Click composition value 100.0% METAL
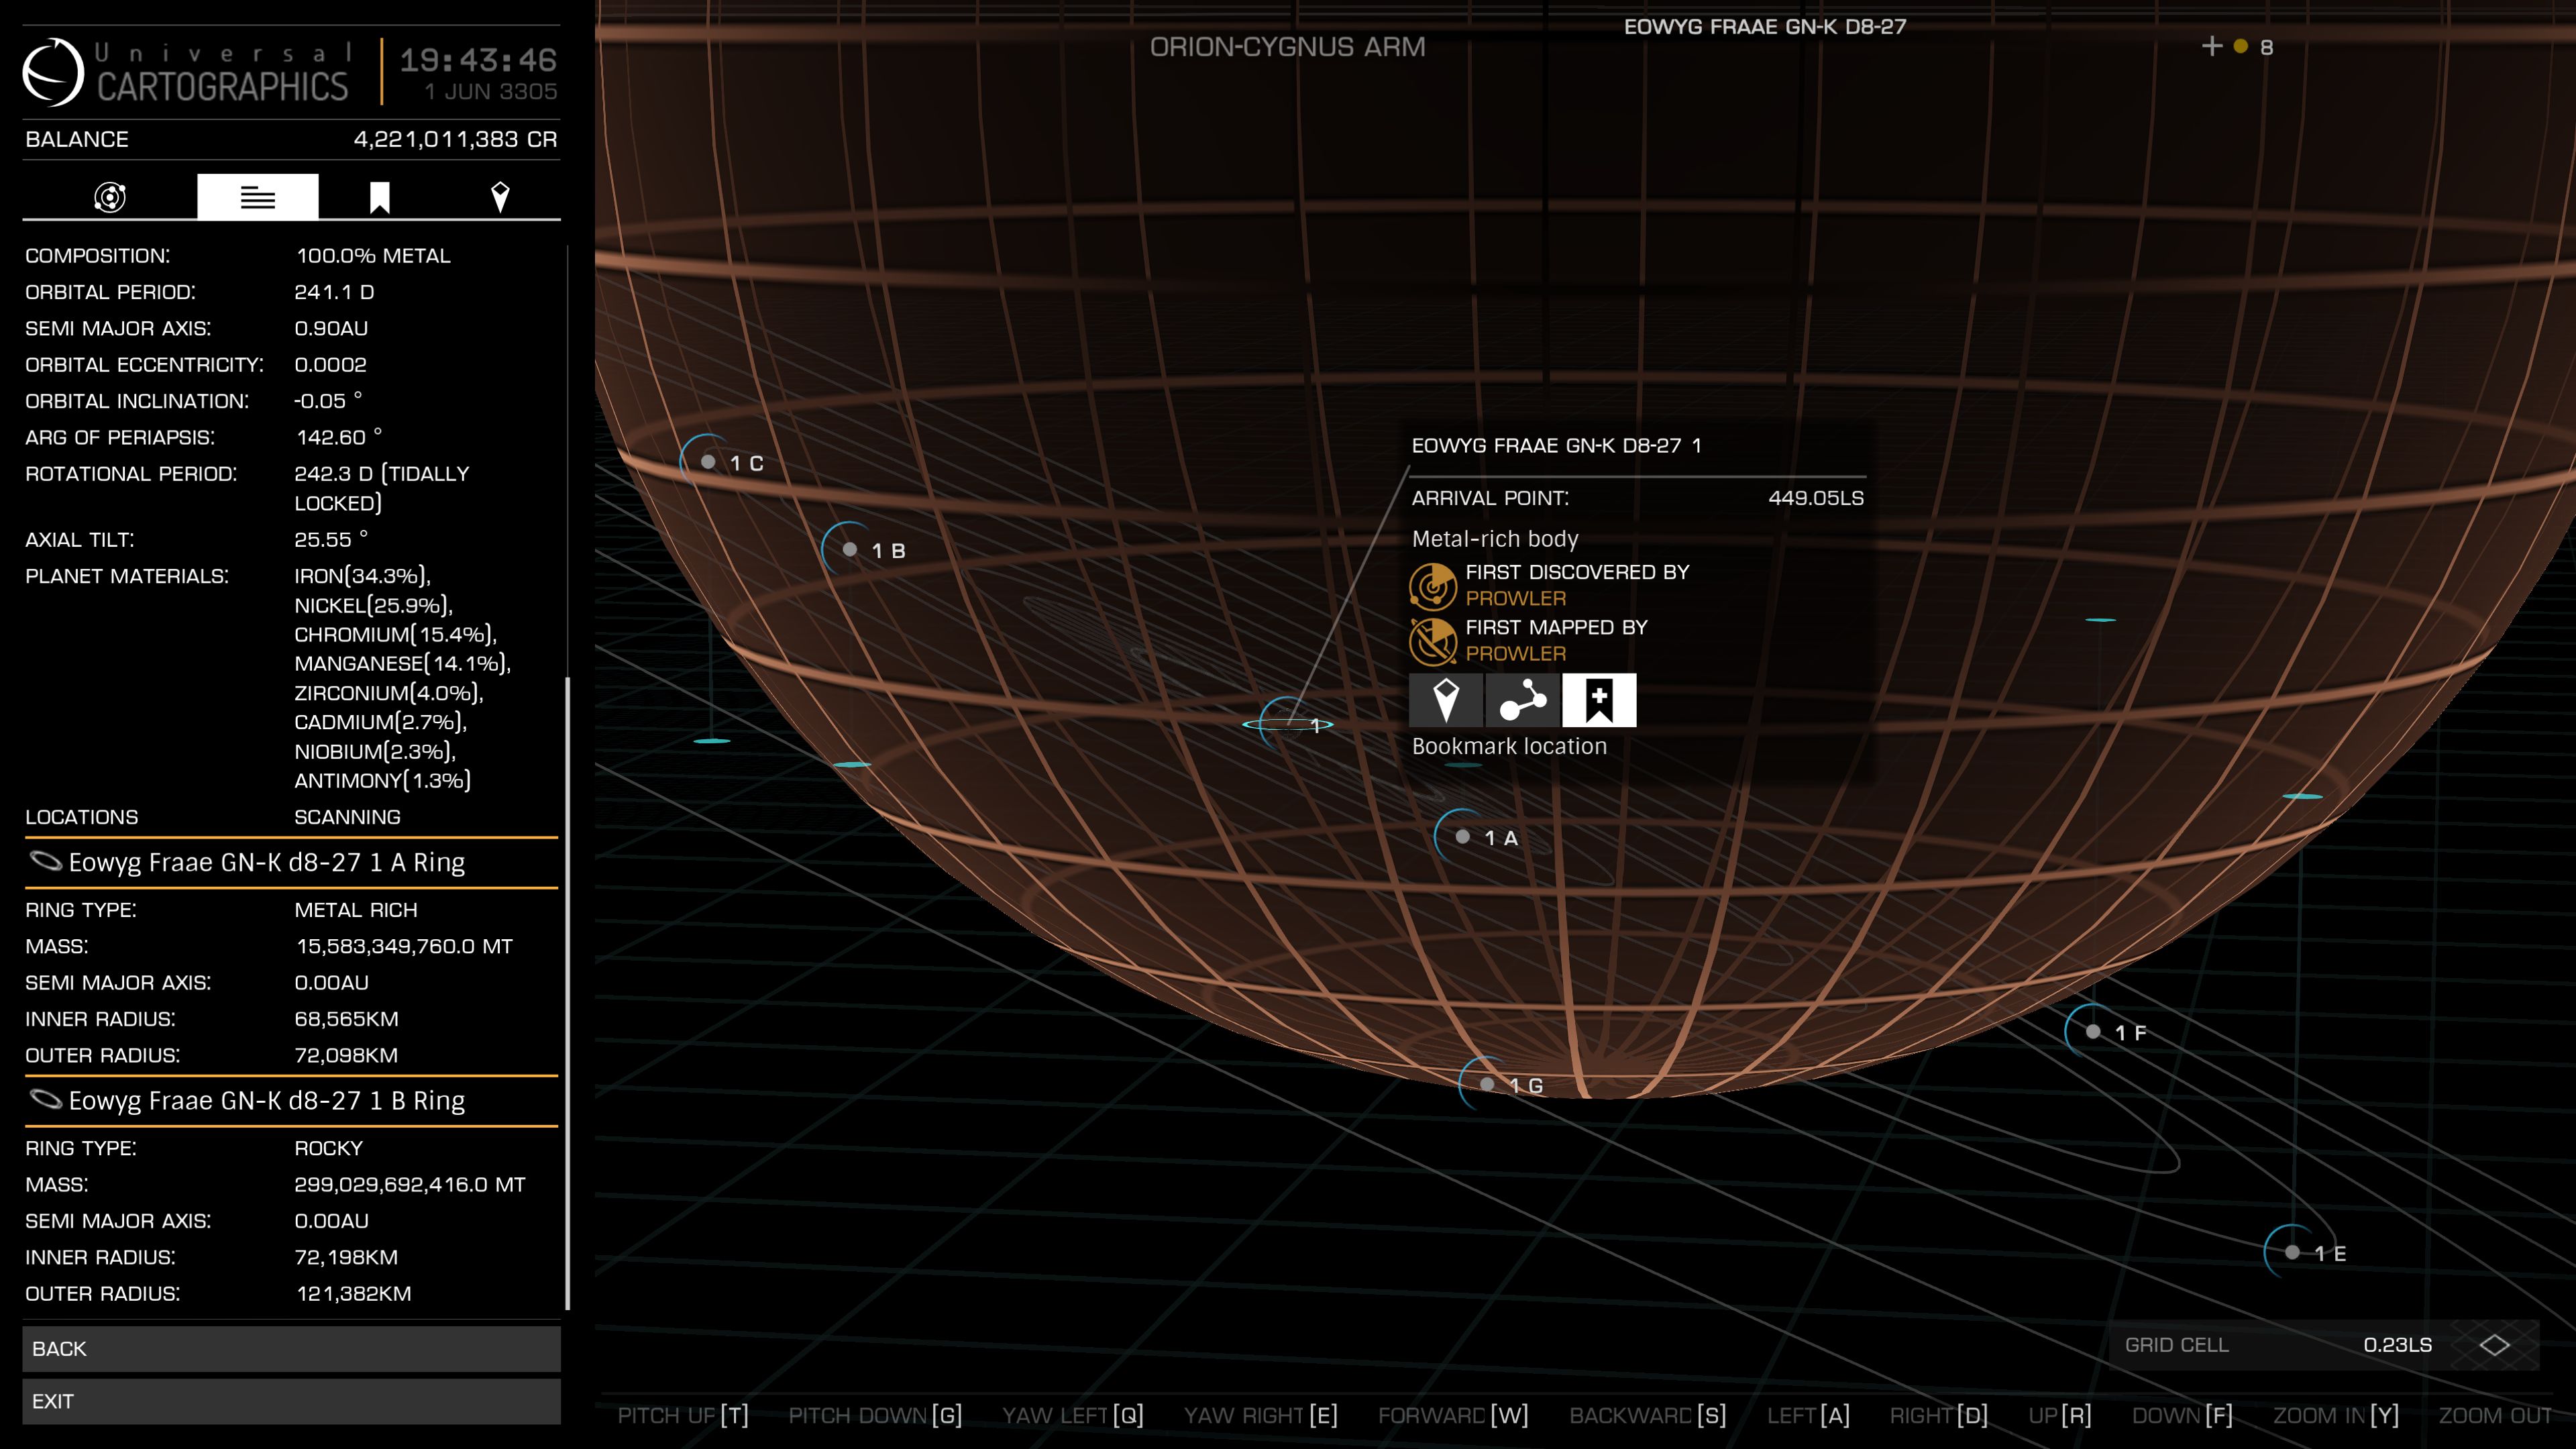2576x1449 pixels. (373, 256)
